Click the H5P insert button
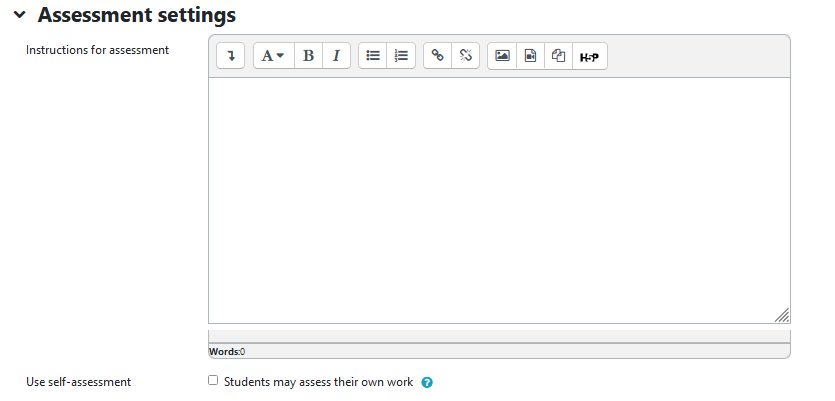 point(589,56)
